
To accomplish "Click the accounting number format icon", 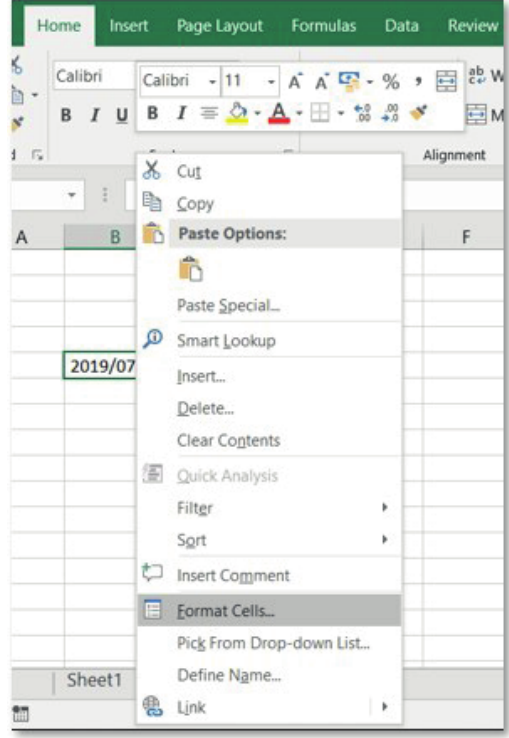I will pyautogui.click(x=349, y=81).
